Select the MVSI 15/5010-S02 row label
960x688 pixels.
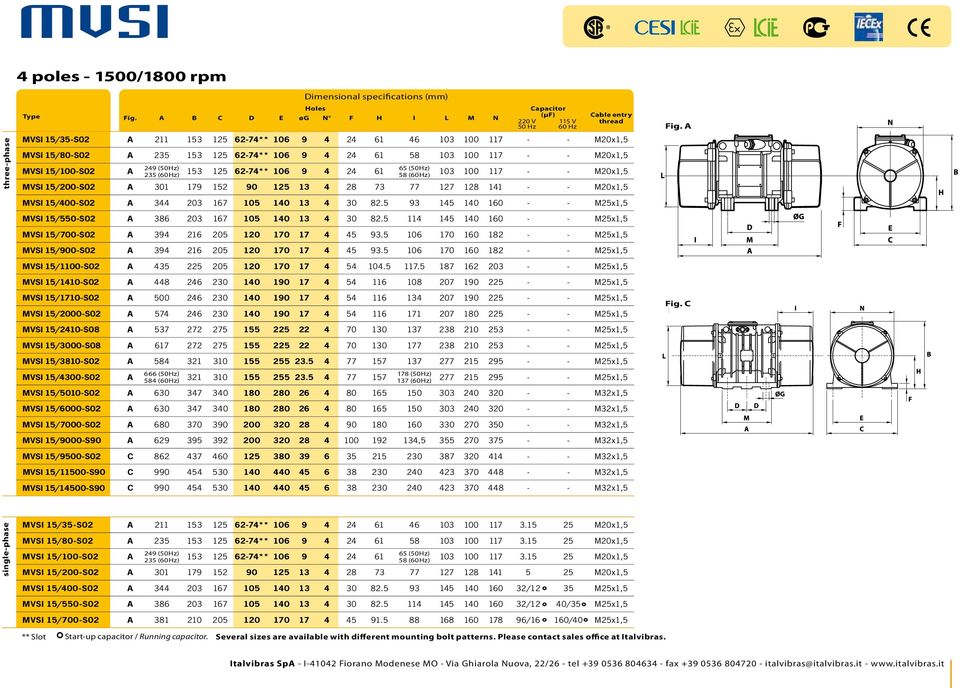pos(61,393)
